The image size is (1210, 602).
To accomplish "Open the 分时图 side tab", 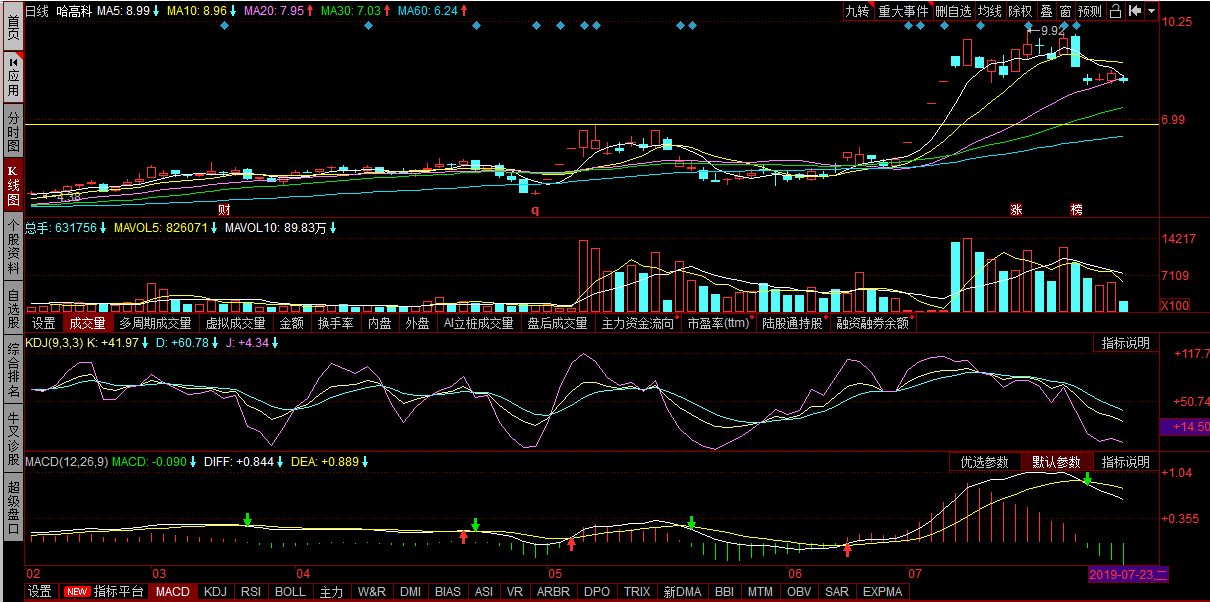I will [x=13, y=132].
